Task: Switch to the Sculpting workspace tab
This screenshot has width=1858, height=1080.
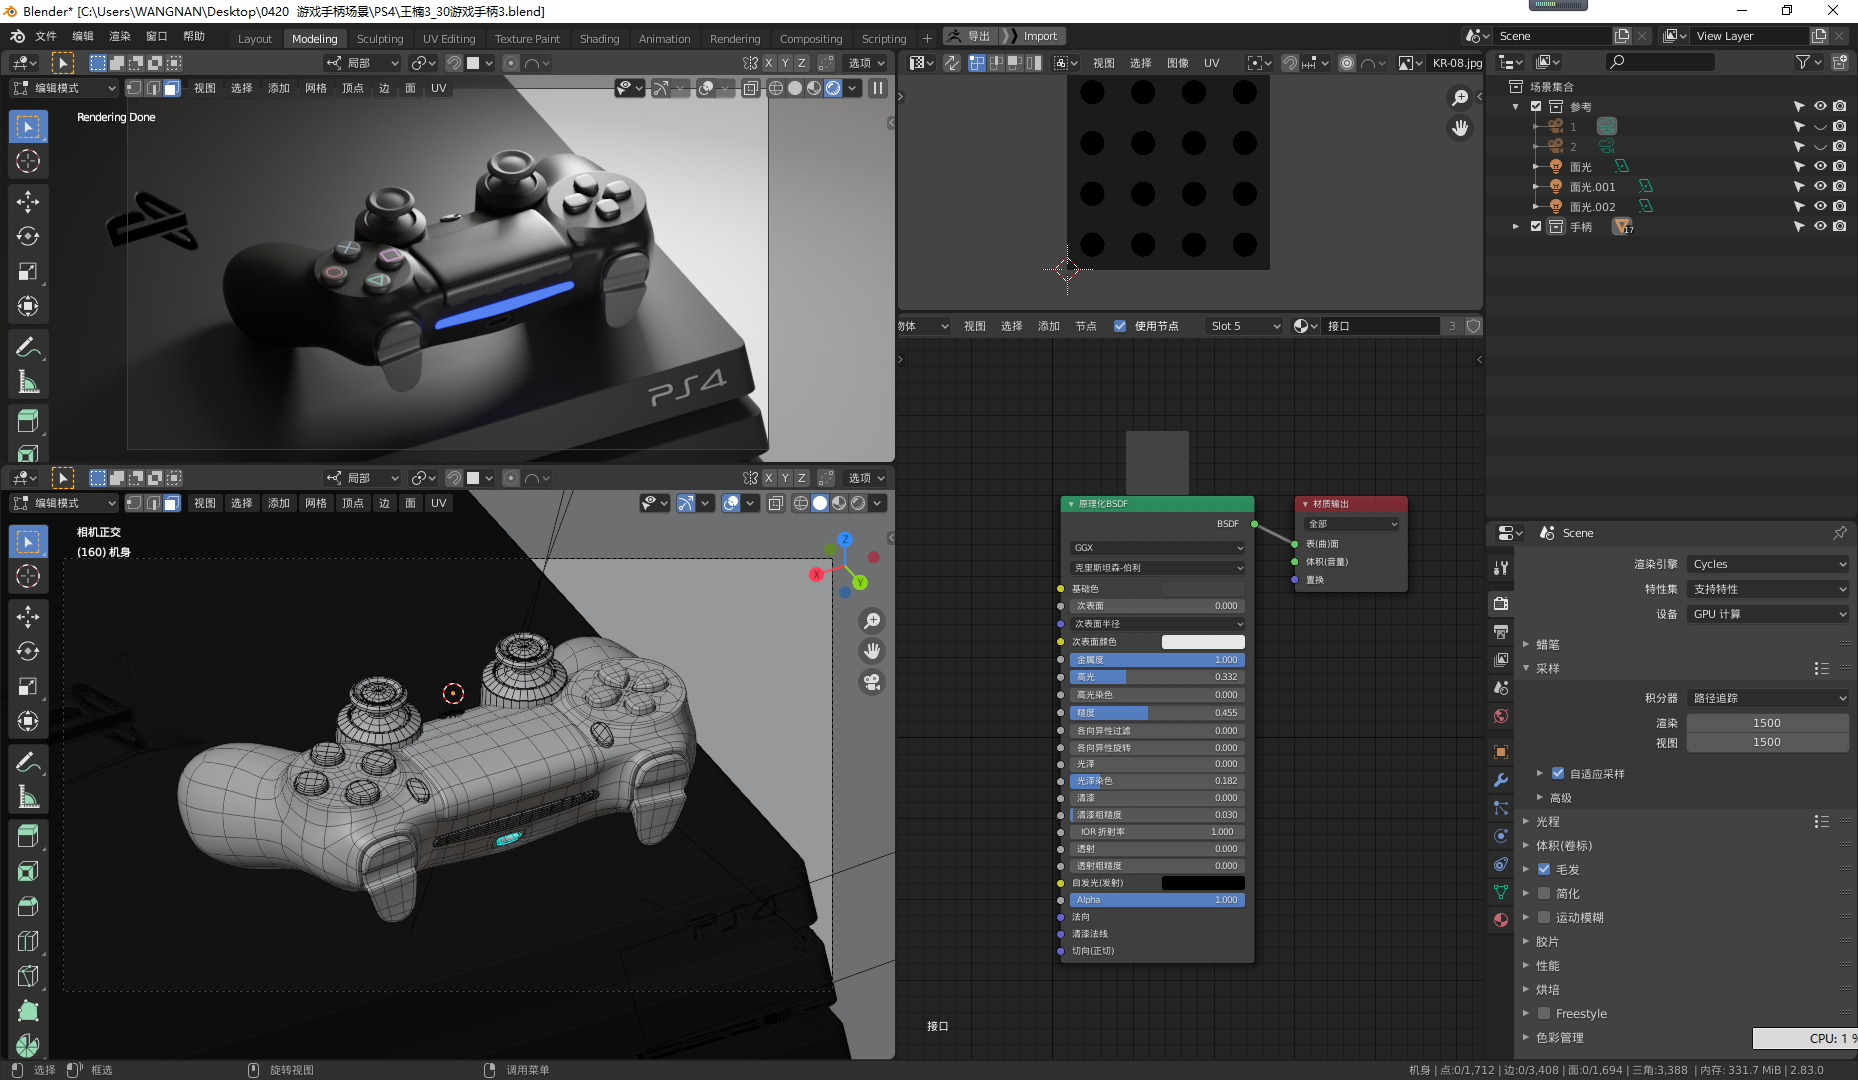Action: click(380, 38)
